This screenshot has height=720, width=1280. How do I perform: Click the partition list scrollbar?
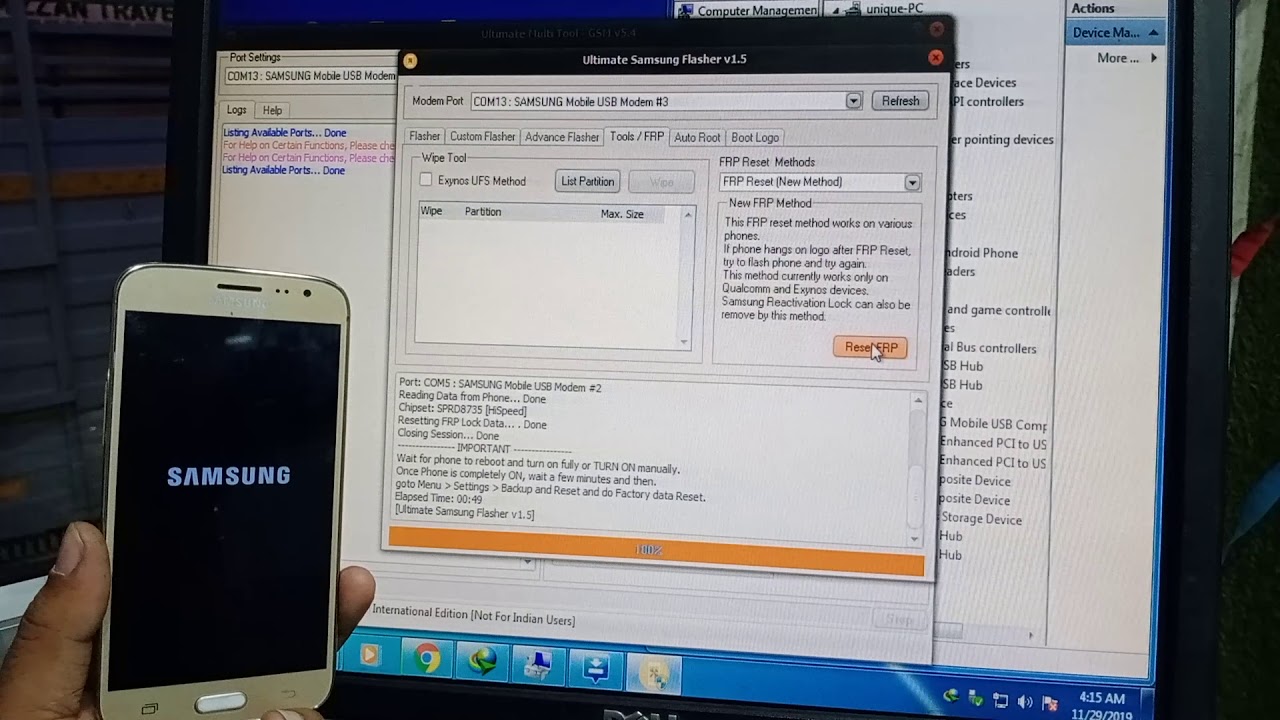[x=687, y=277]
